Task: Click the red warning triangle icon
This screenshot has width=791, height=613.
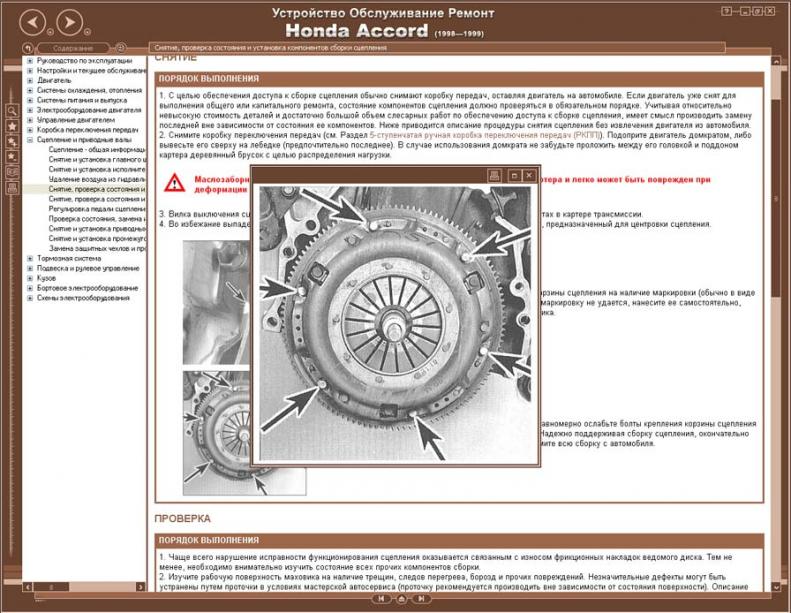Action: [x=175, y=183]
